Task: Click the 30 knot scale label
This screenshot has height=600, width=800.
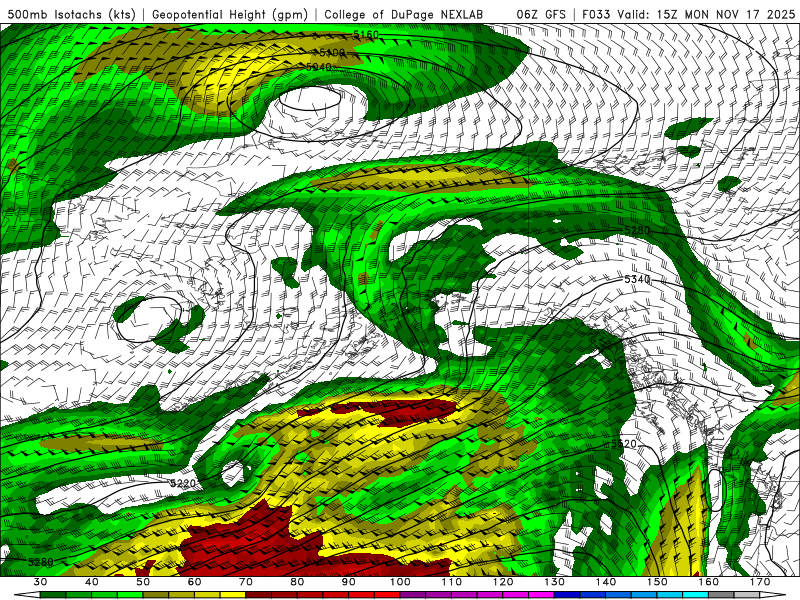Action: (x=40, y=582)
